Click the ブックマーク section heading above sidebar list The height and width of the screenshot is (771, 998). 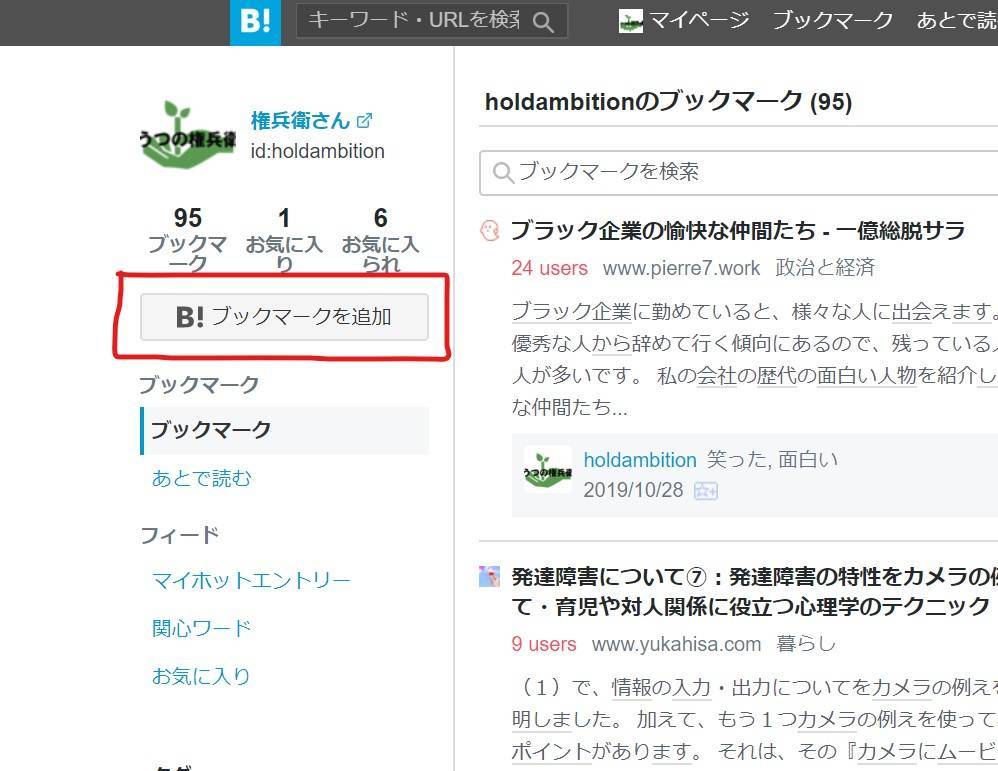click(x=199, y=385)
